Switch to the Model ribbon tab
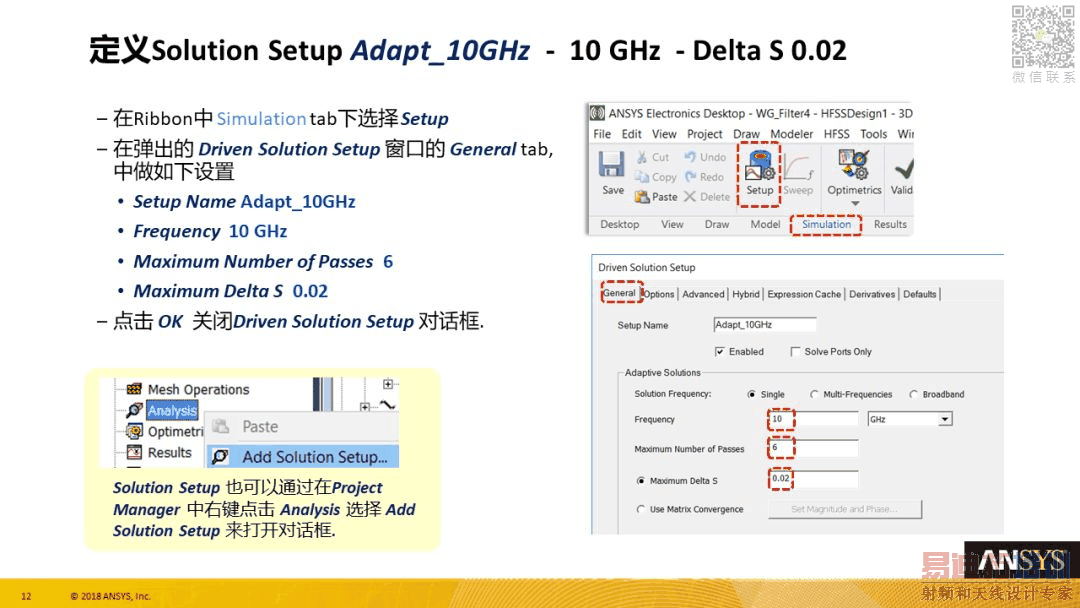 pyautogui.click(x=765, y=224)
